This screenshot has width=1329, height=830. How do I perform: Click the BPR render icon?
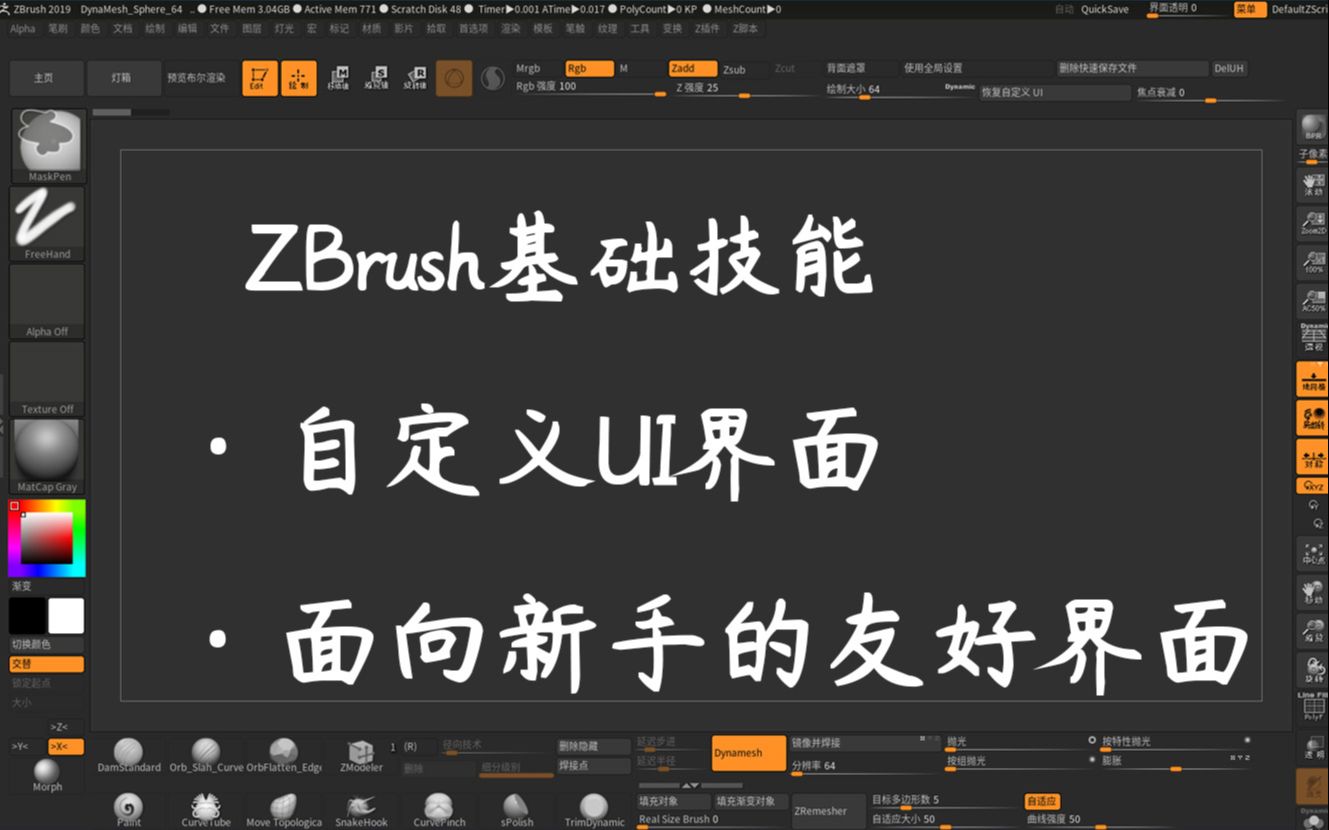[x=1312, y=127]
